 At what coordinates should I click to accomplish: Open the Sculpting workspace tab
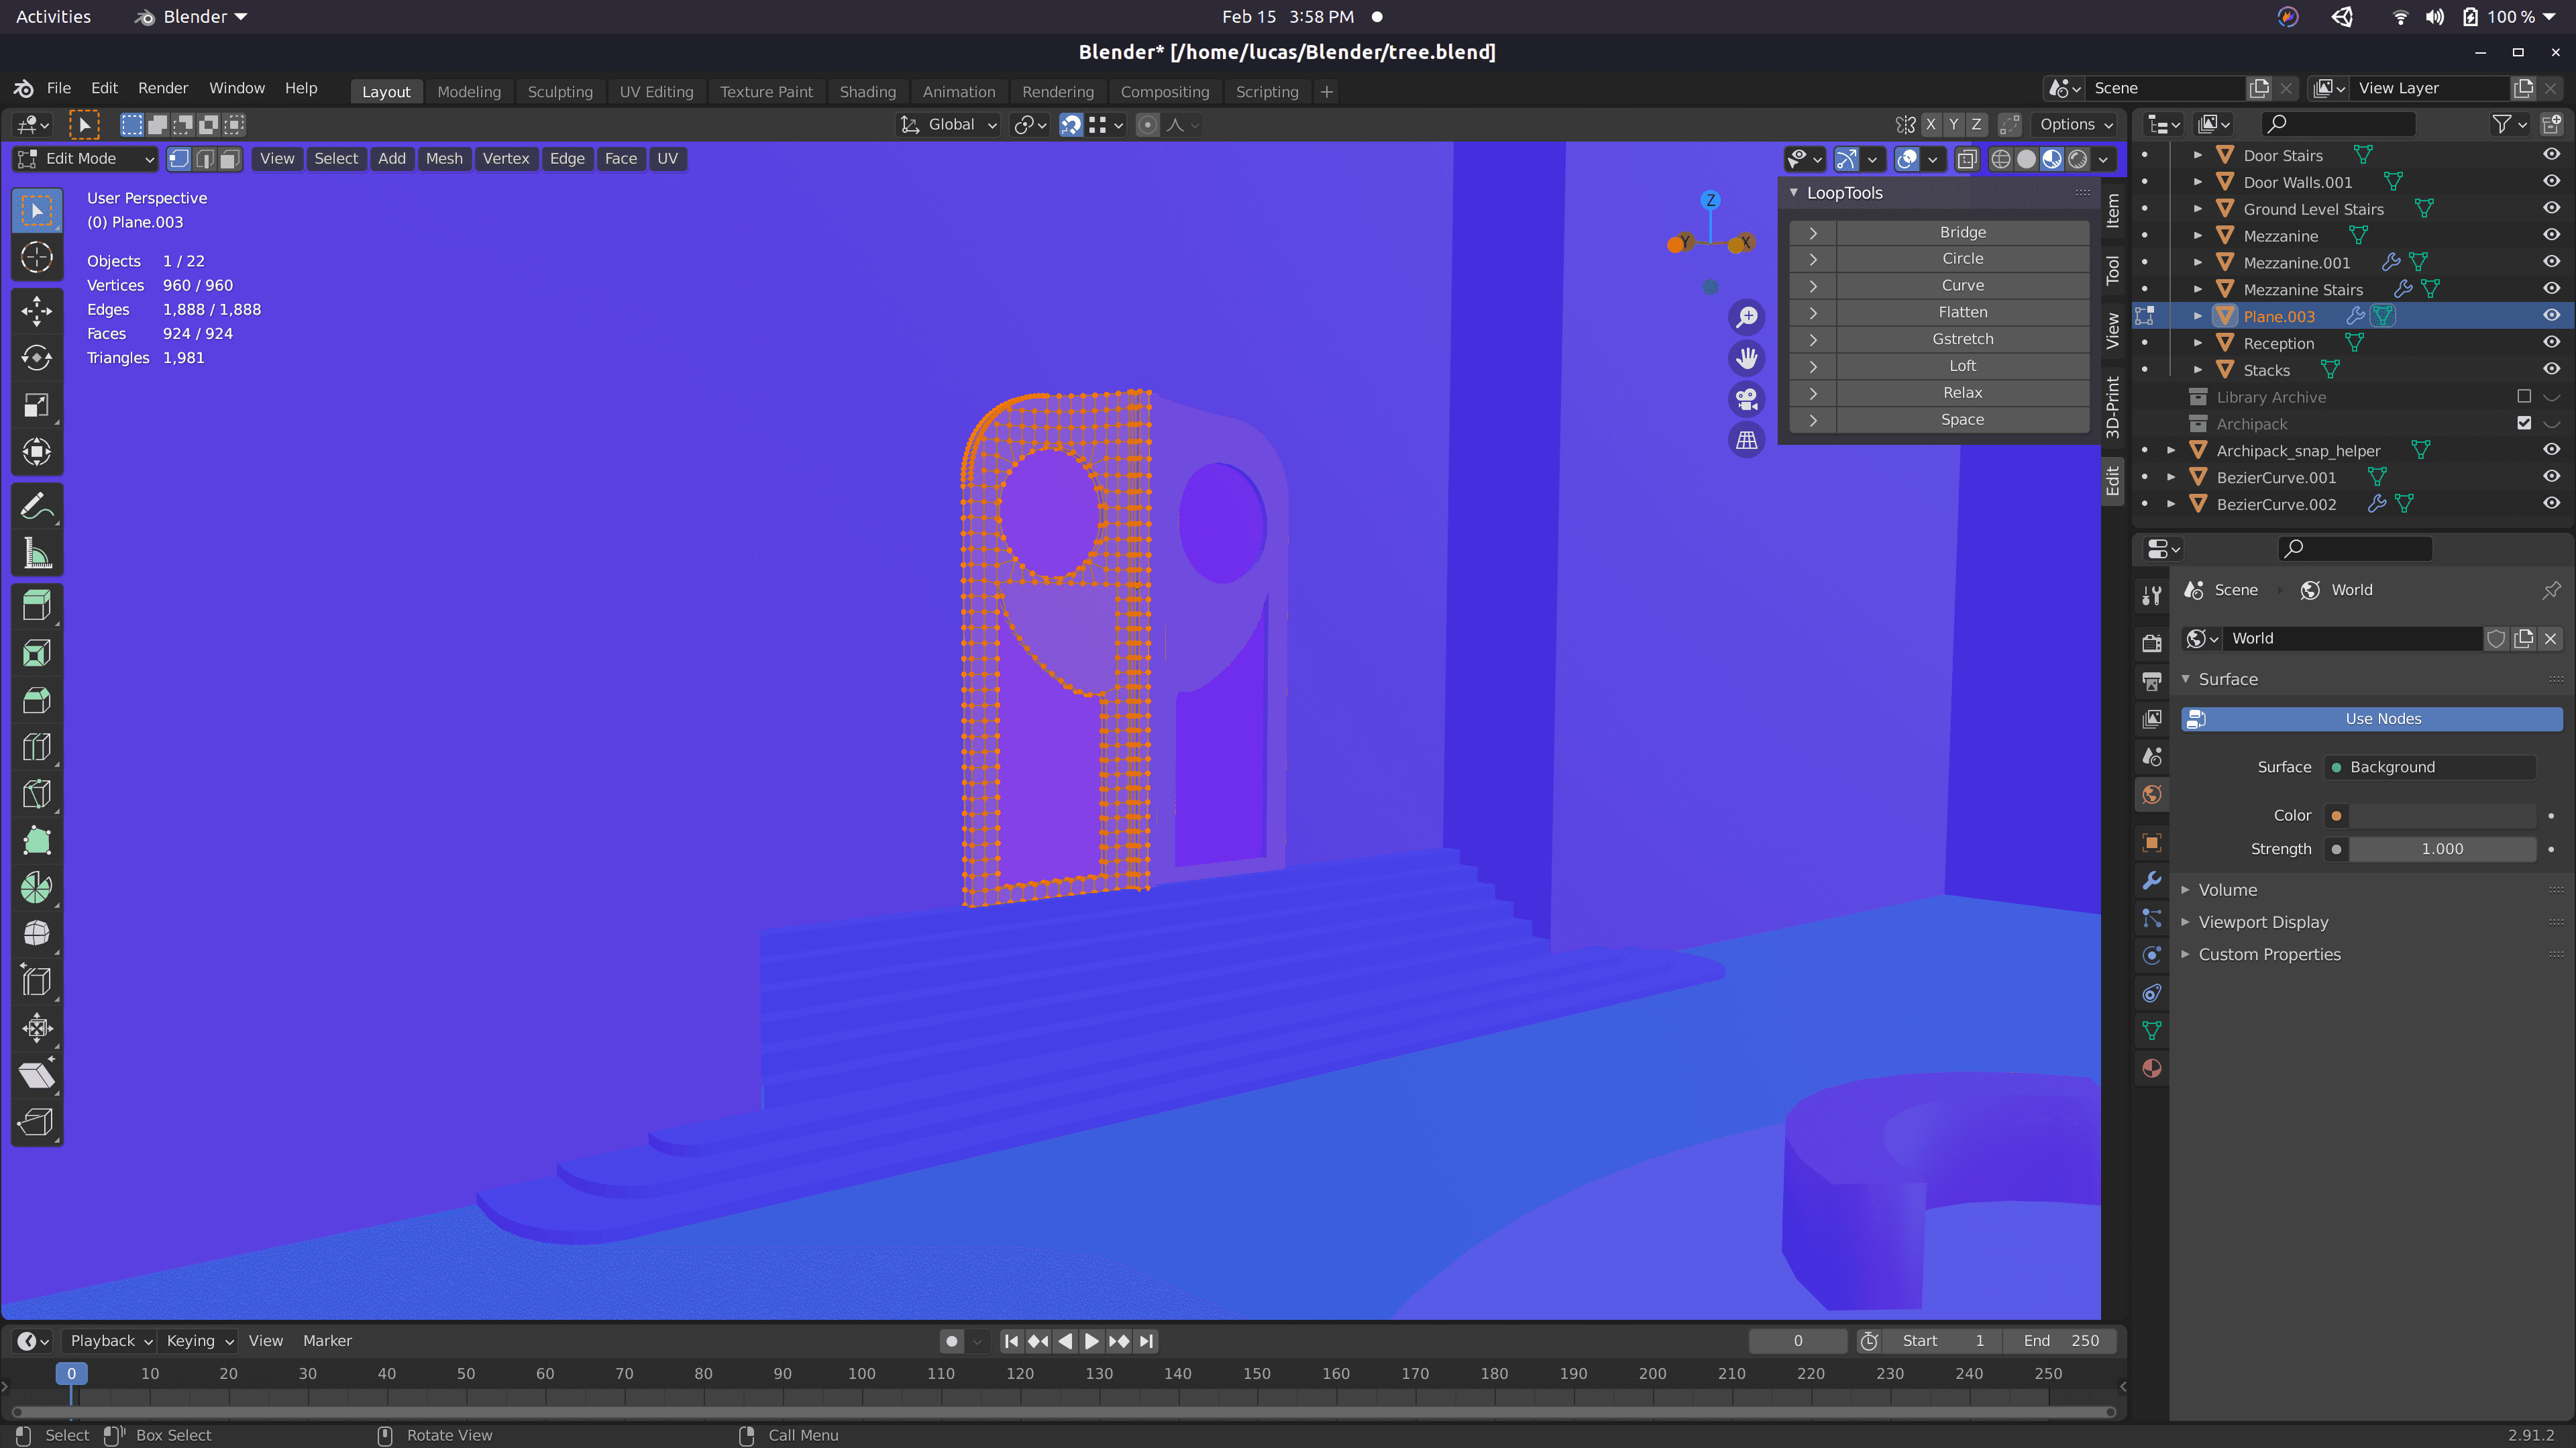(559, 92)
